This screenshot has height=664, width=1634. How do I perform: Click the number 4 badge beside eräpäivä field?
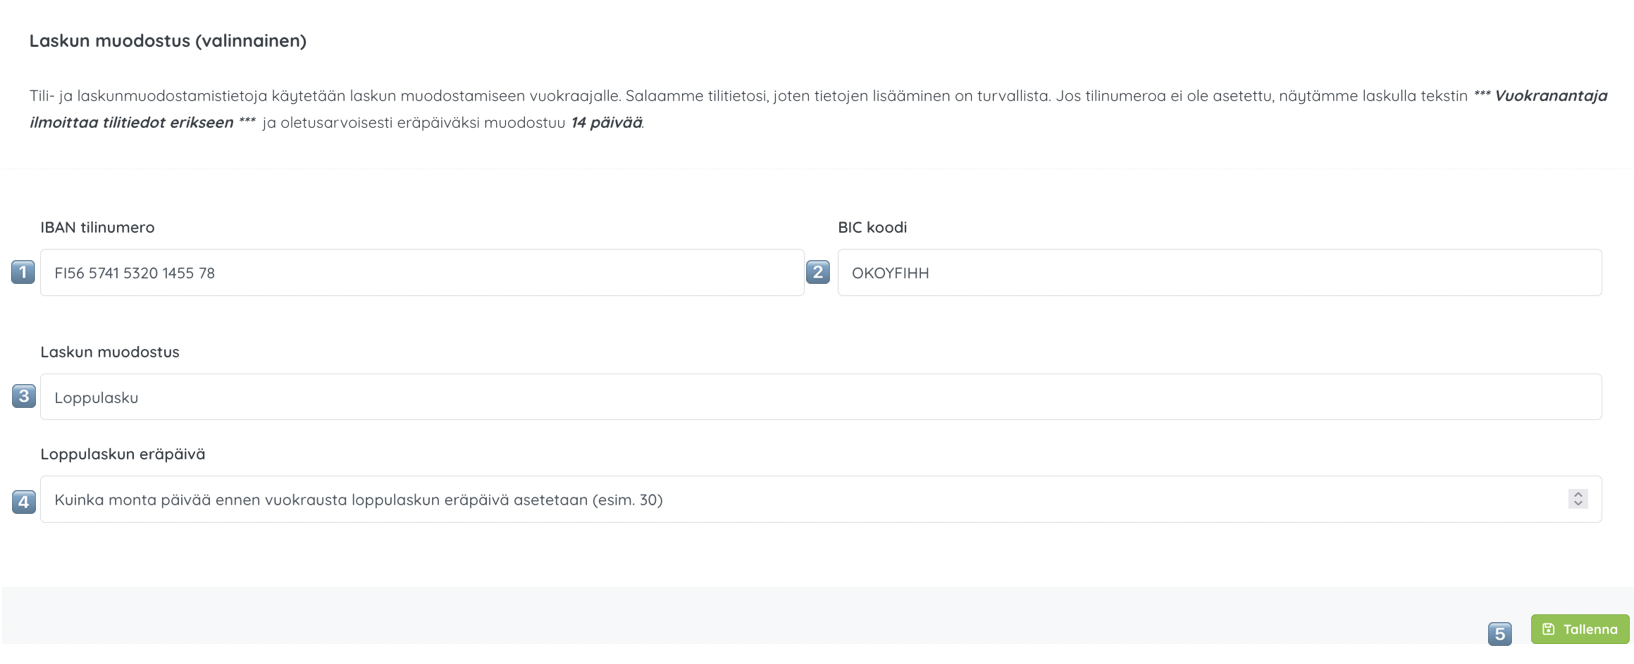[x=24, y=501]
